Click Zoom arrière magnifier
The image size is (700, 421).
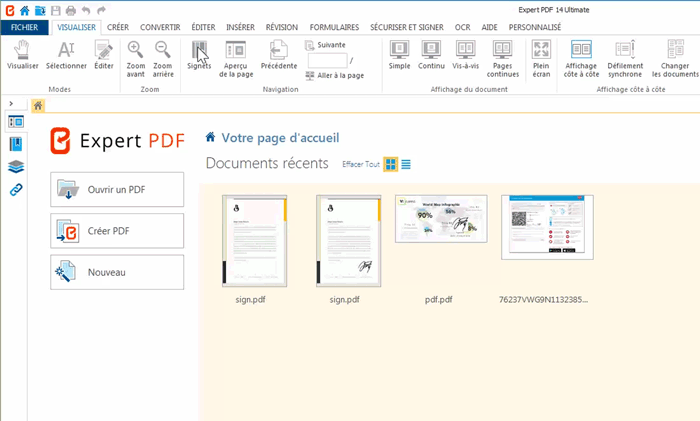[x=163, y=58]
